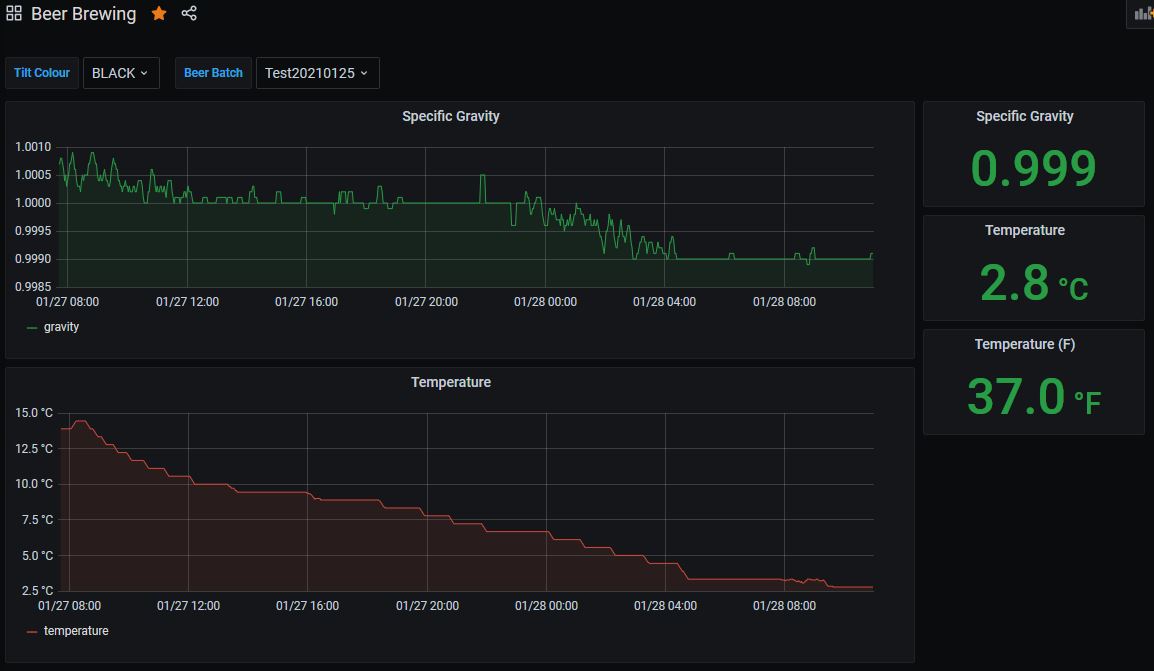Screen dimensions: 1154x671
Task: Click the 1.0010 gravity y-axis label
Action: pos(33,146)
